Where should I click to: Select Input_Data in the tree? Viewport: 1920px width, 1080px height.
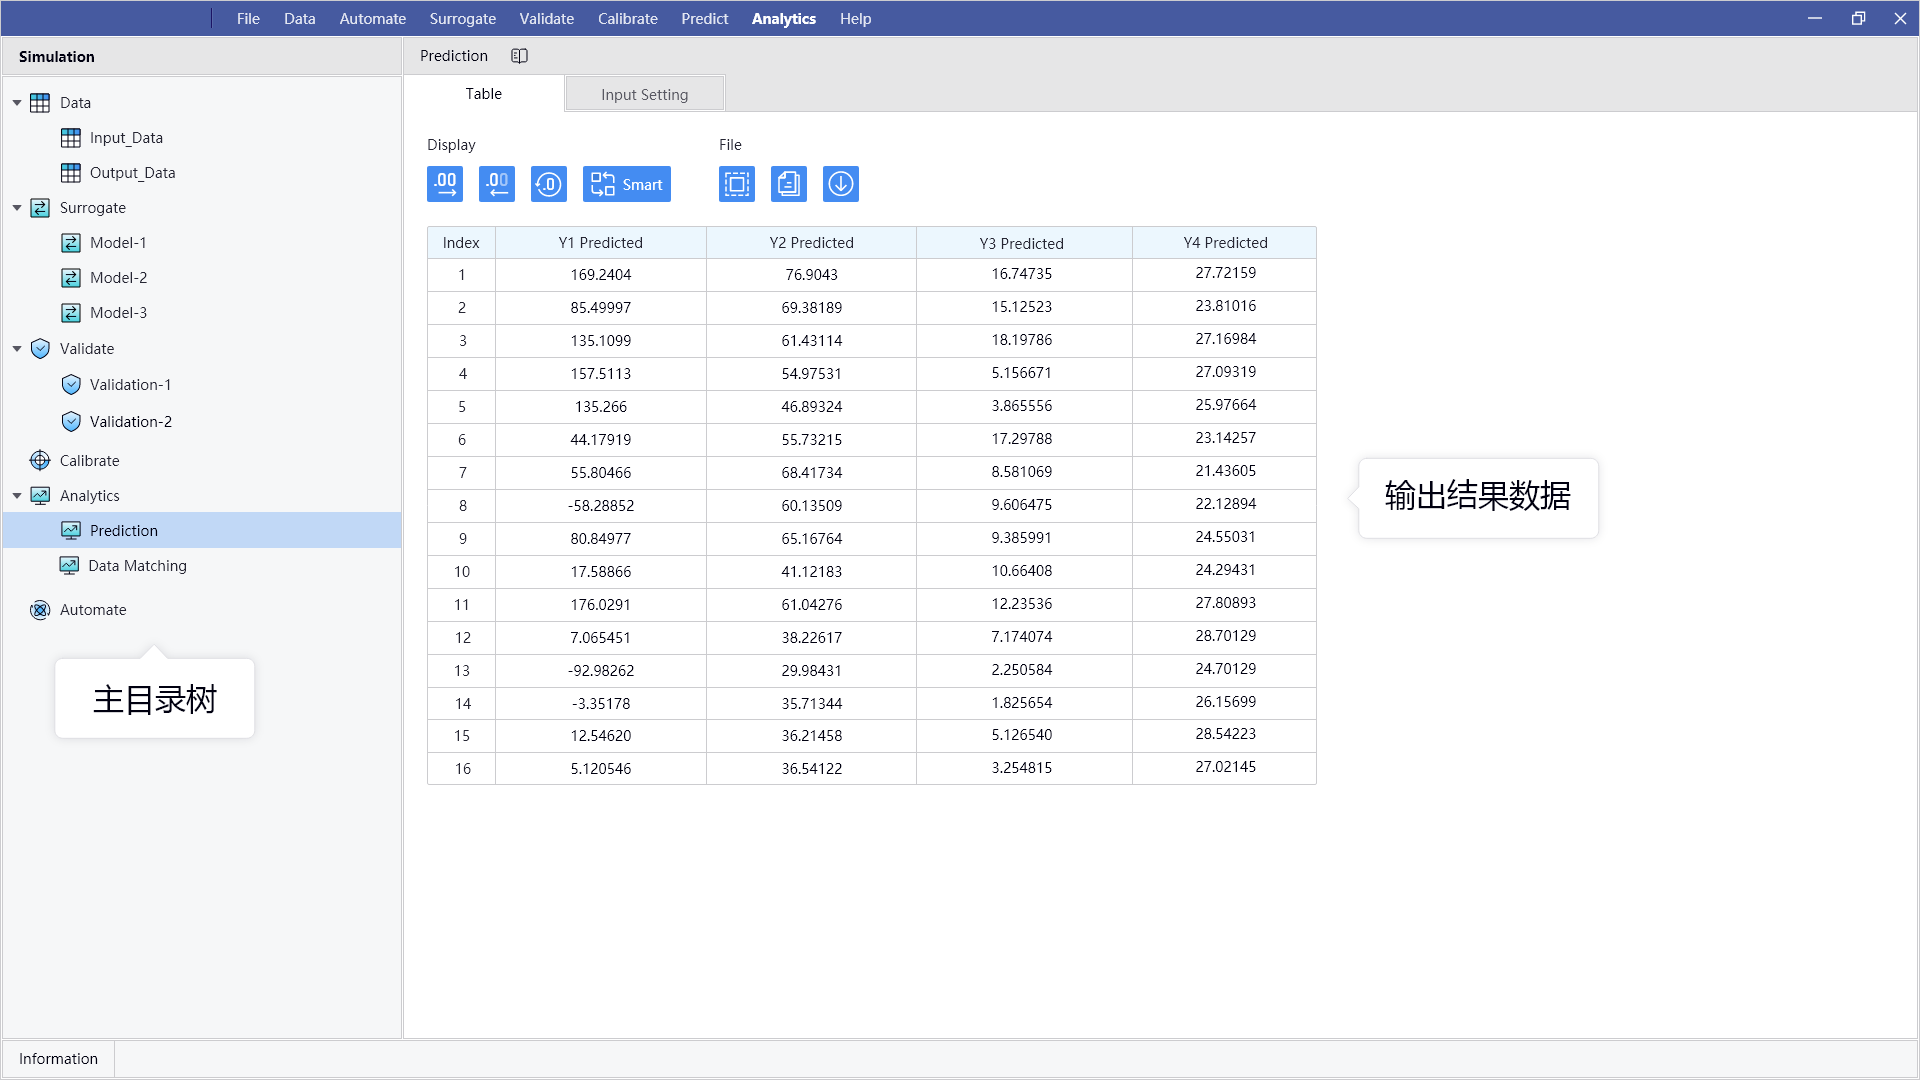pyautogui.click(x=126, y=138)
